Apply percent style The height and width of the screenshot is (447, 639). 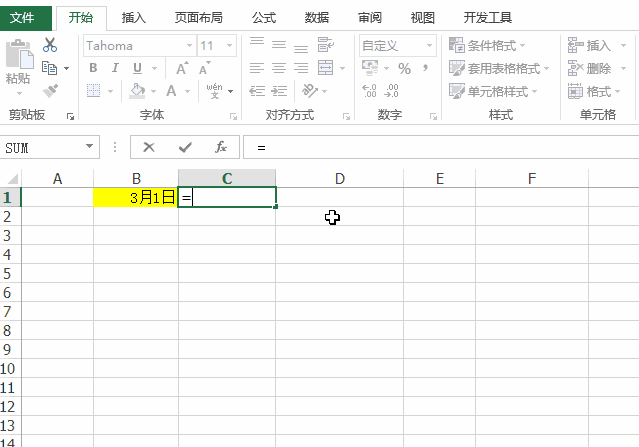point(404,68)
